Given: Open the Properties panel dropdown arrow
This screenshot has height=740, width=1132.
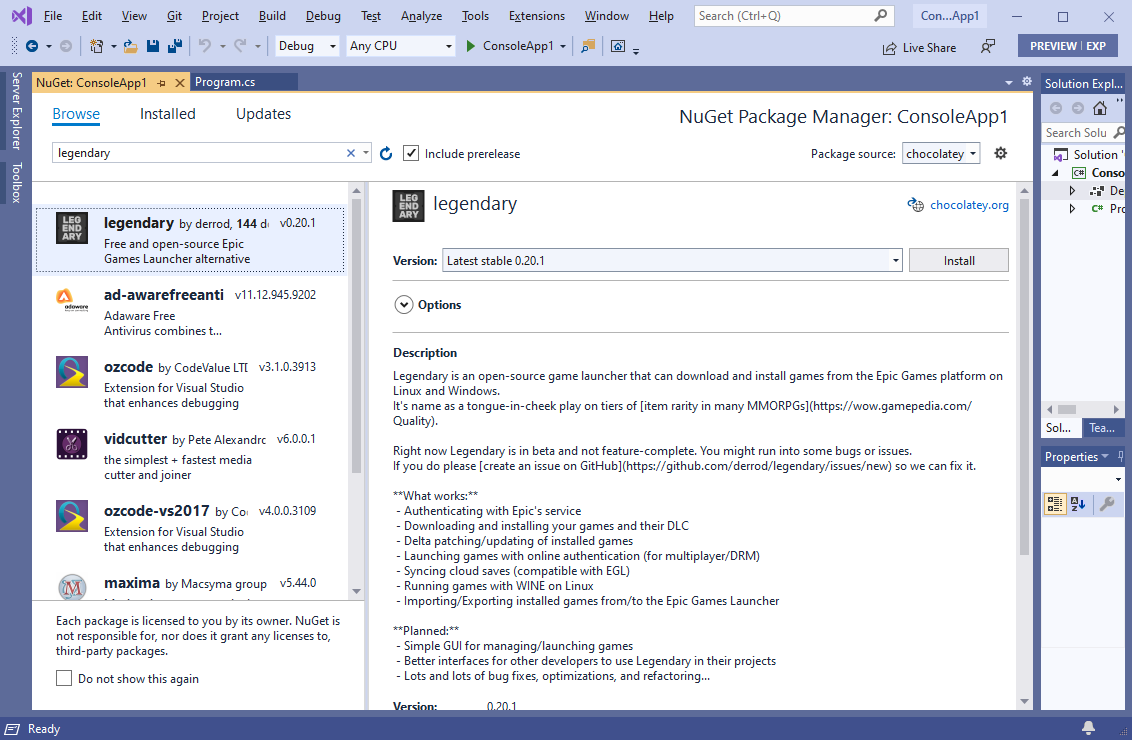Looking at the screenshot, I should (x=1105, y=456).
